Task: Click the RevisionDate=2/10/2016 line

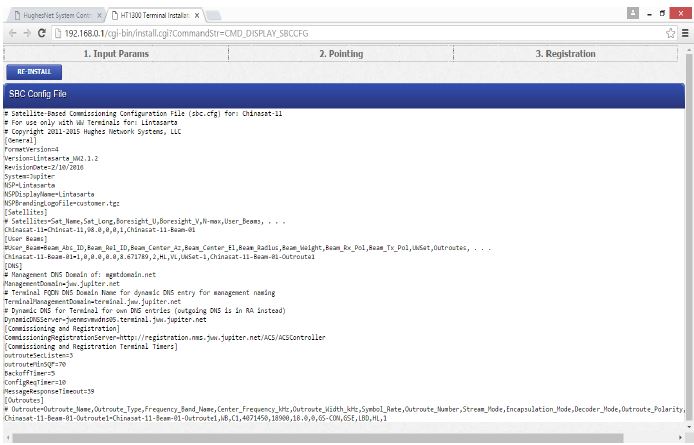Action: [44, 167]
